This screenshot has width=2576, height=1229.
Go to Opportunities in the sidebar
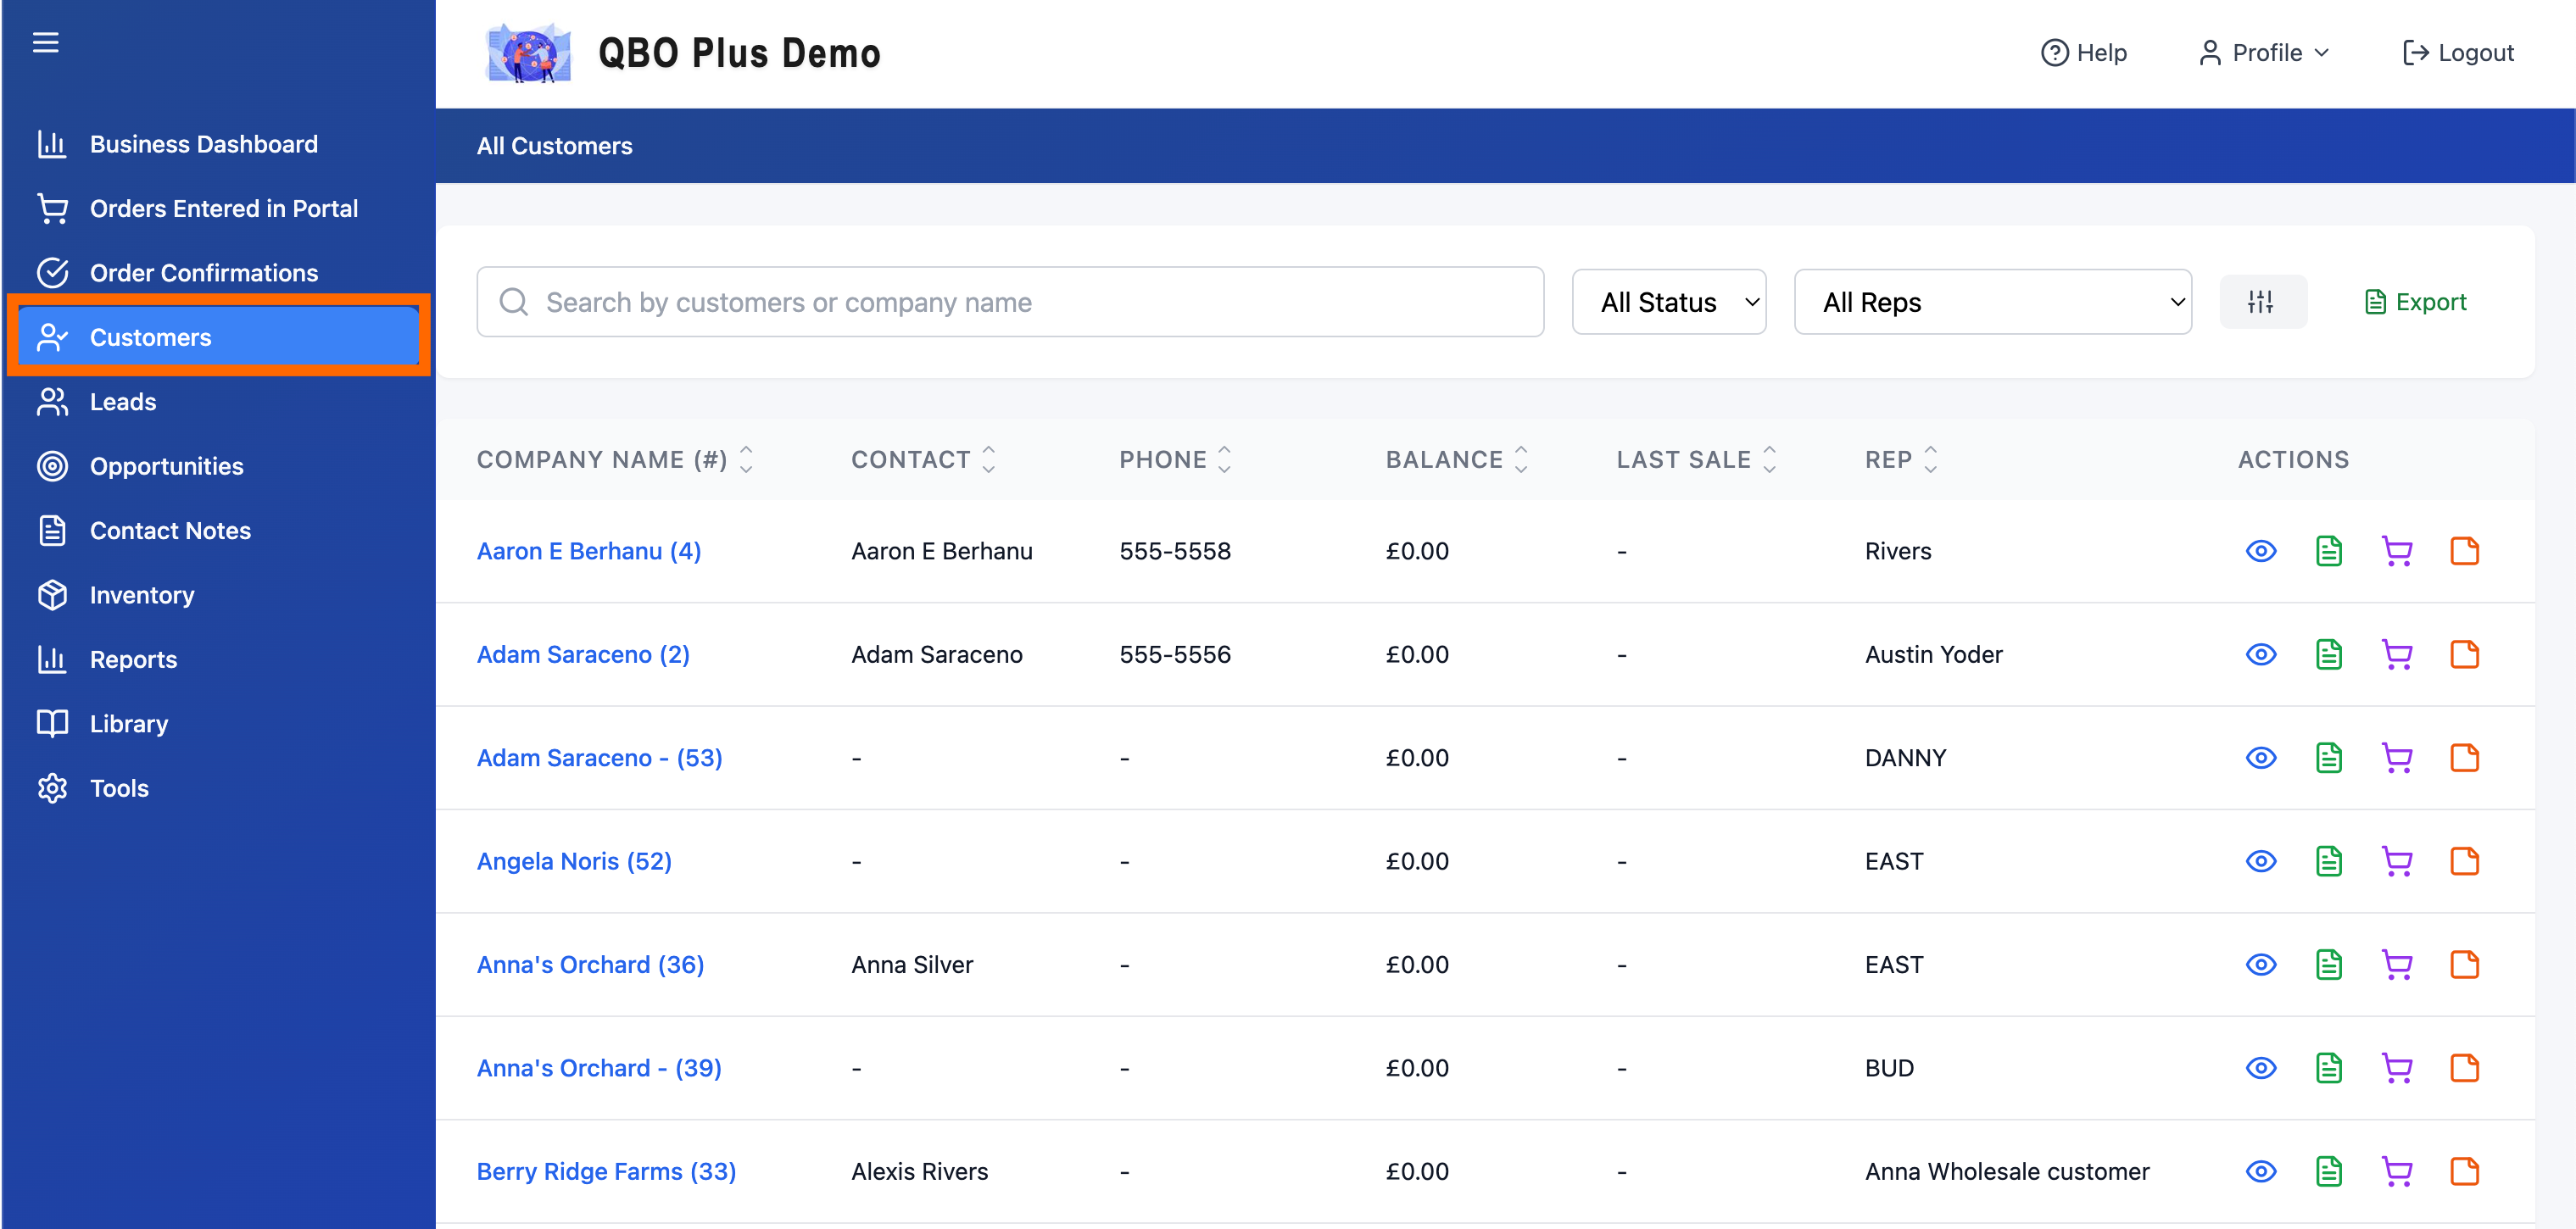click(166, 466)
